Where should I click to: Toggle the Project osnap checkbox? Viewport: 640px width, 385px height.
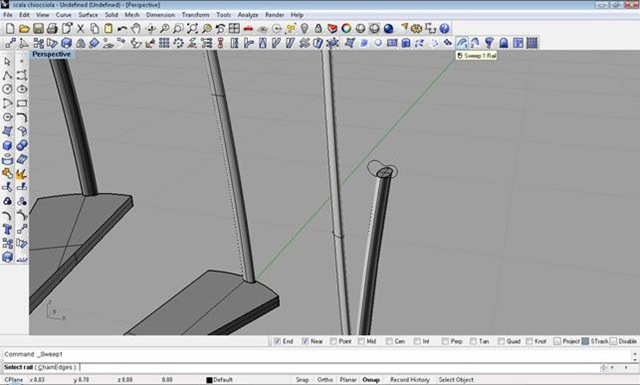coord(557,341)
